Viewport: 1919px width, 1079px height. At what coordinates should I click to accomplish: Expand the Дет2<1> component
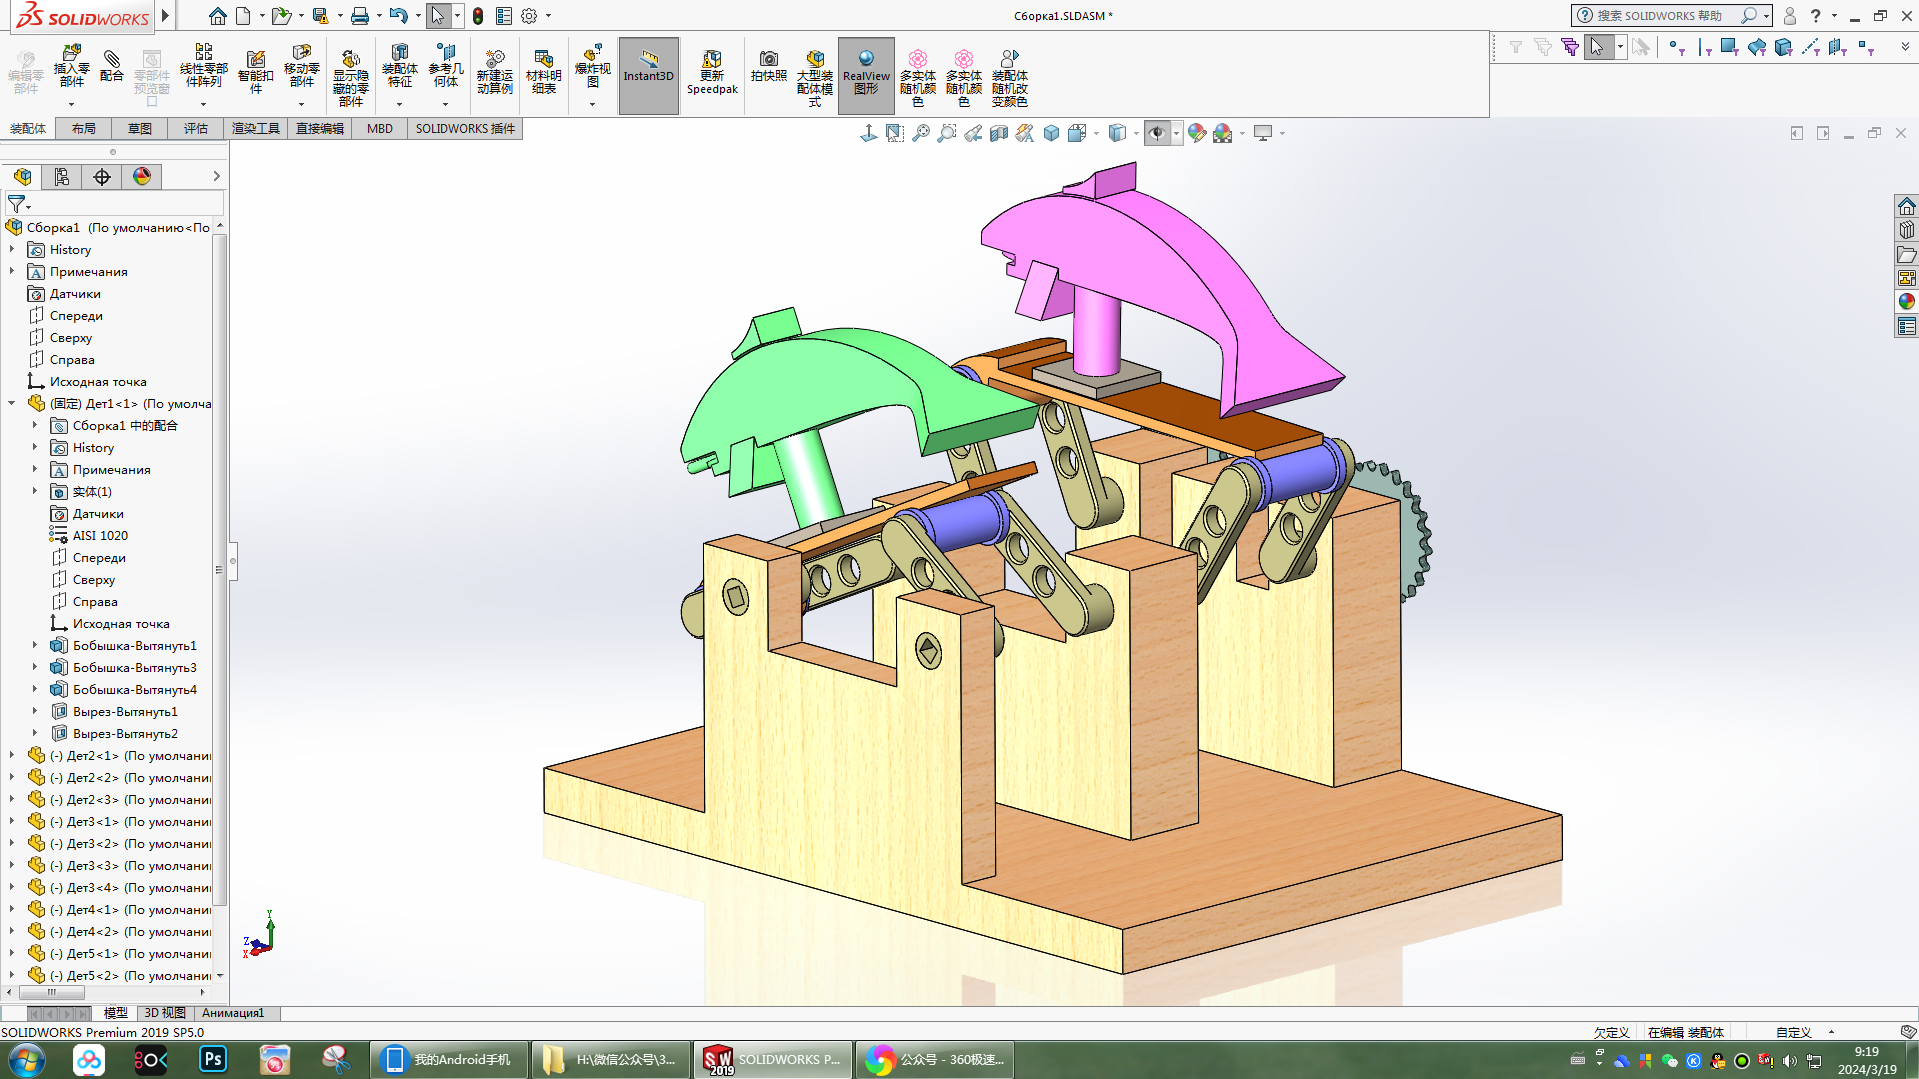coord(12,756)
